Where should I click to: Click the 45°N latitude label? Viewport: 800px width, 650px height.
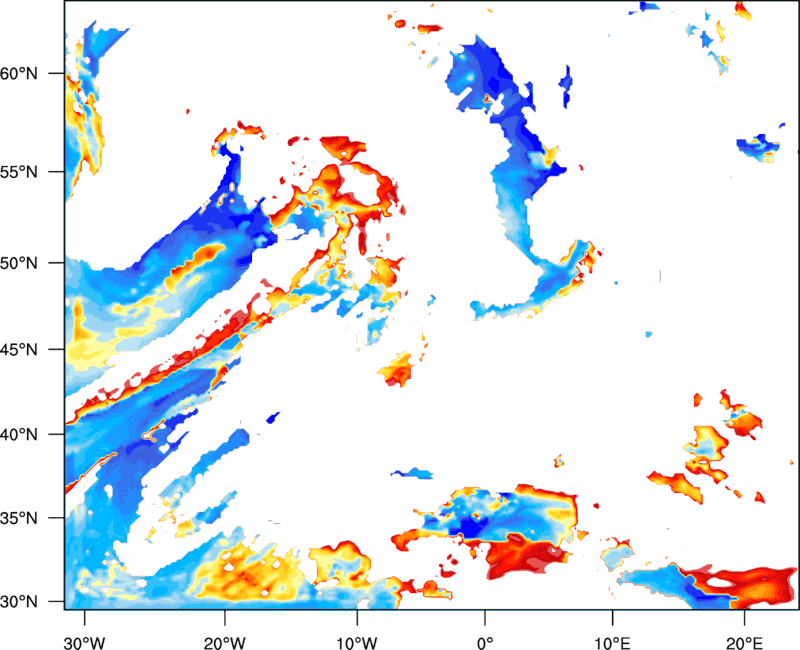tap(19, 349)
